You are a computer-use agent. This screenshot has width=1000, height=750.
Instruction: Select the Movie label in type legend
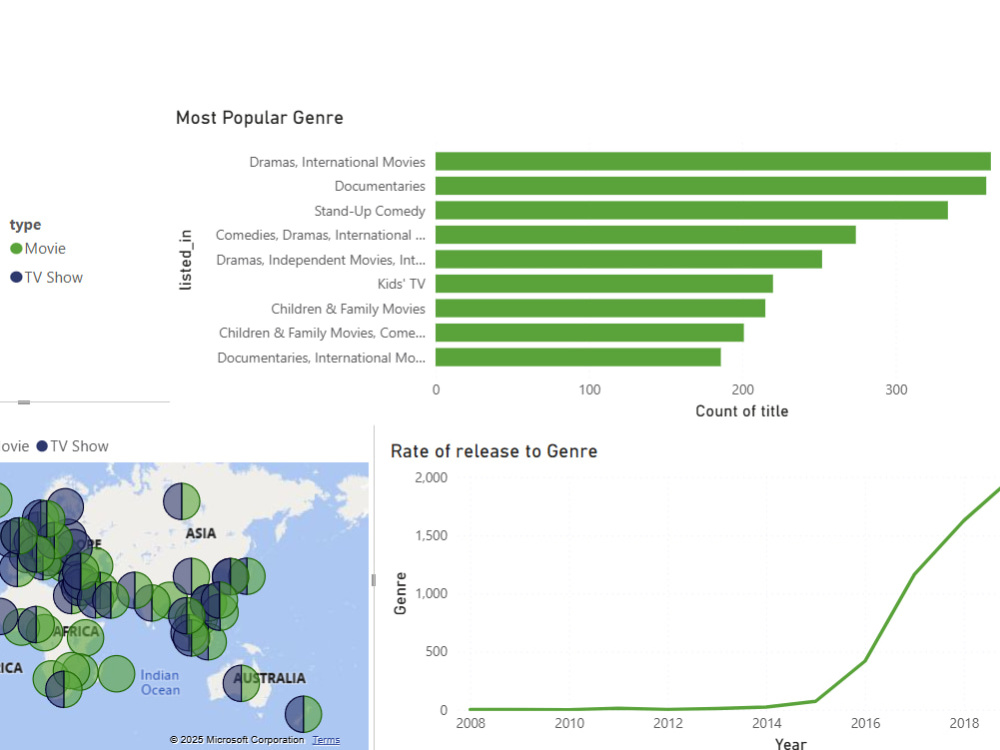coord(45,249)
